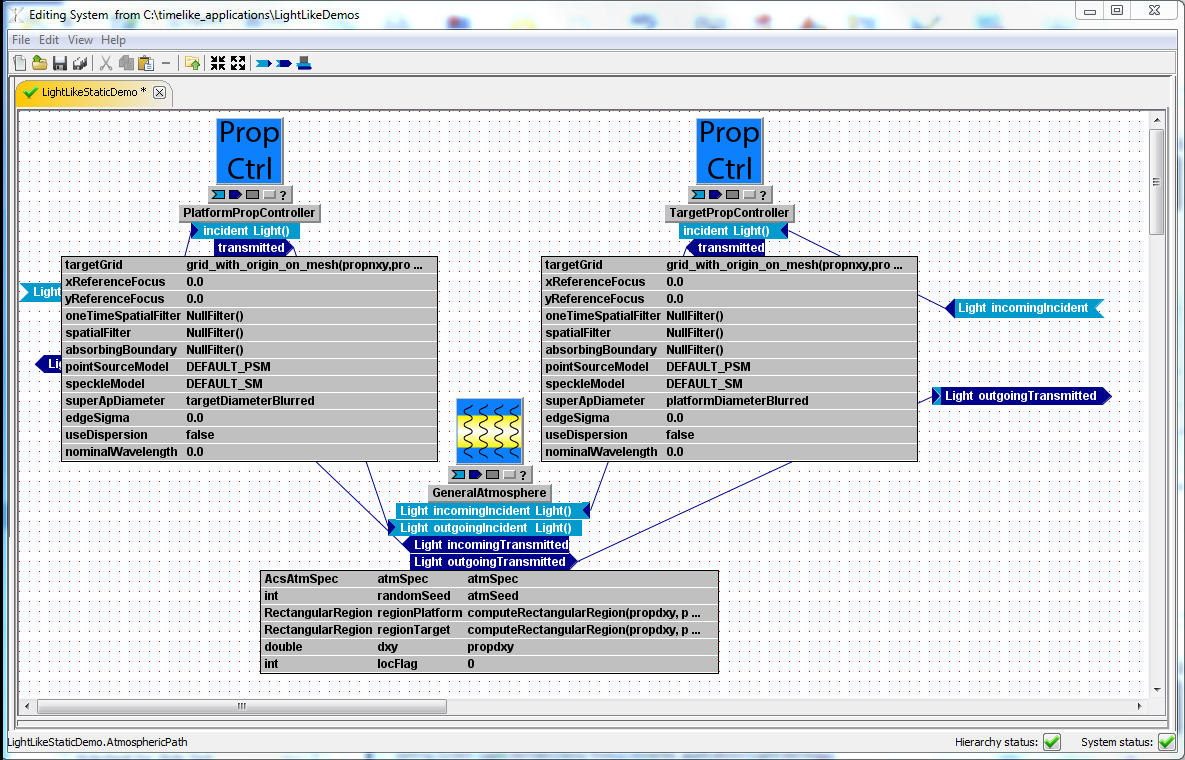Click the PlatformPropController Prop Ctrl block icon
Viewport: 1185px width, 760px height.
(x=249, y=151)
